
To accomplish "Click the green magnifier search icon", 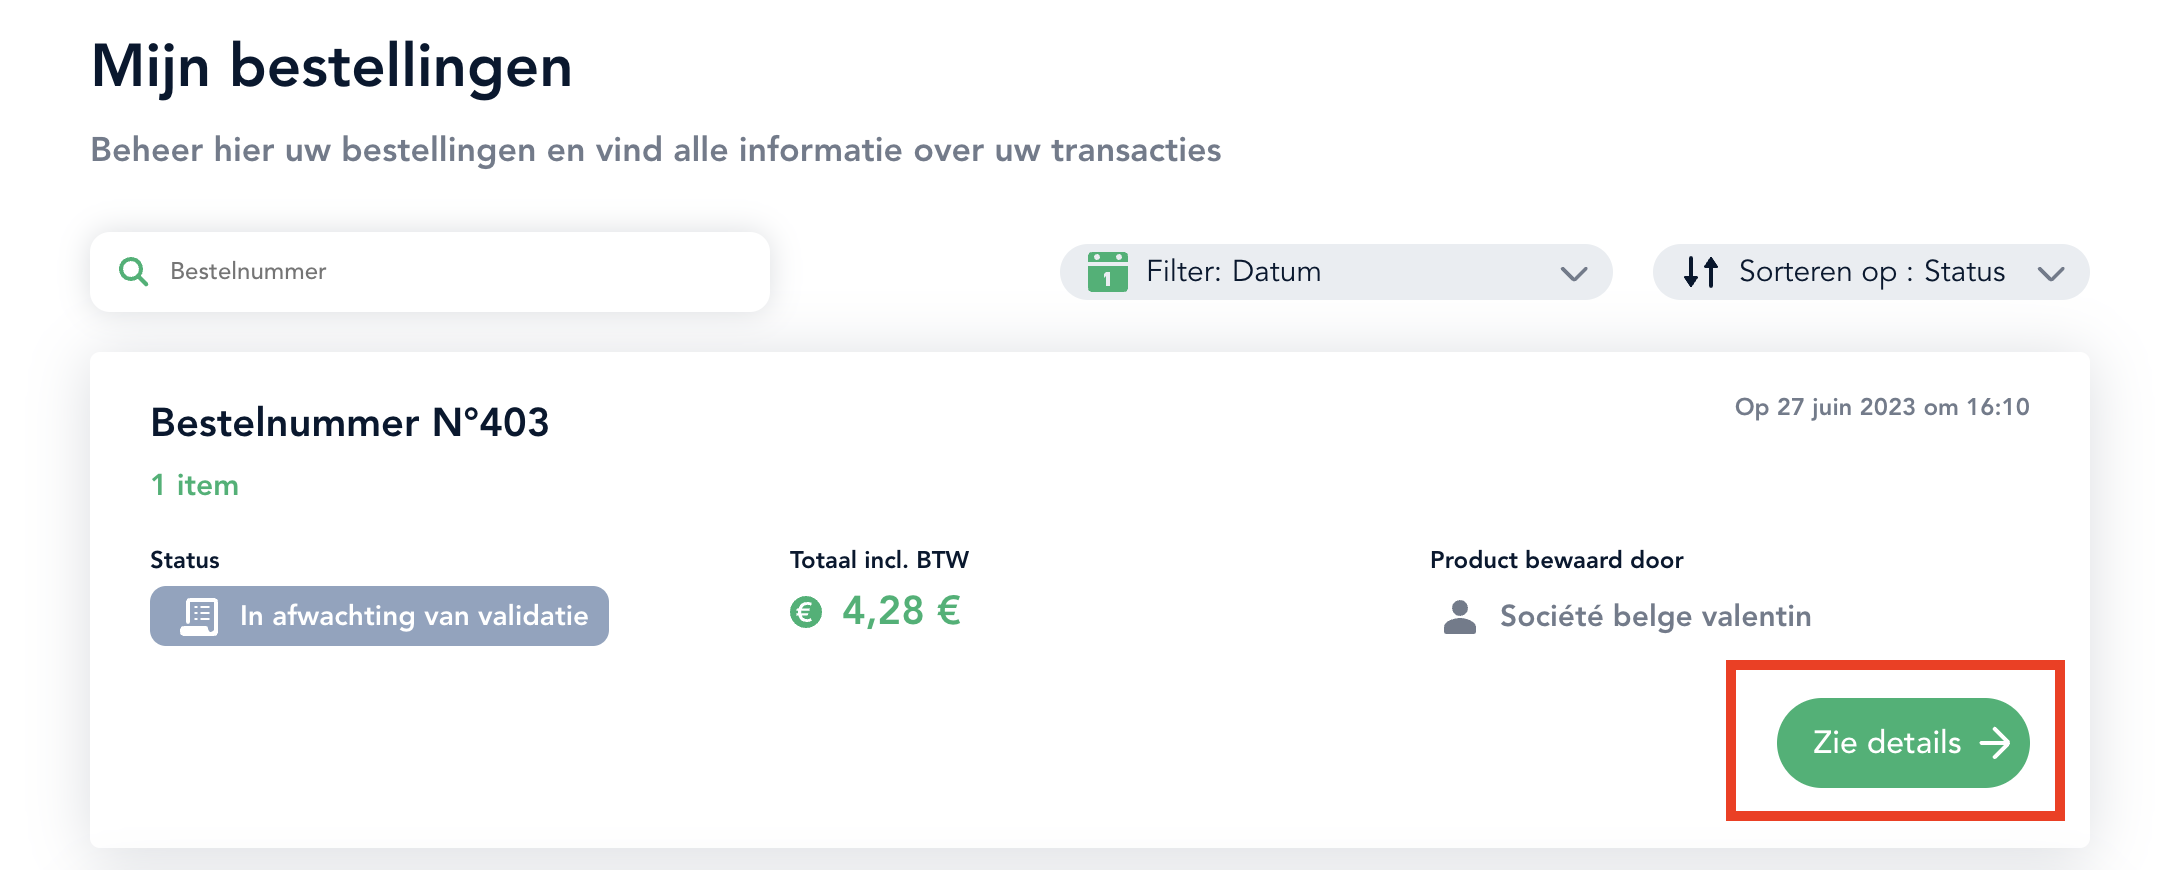I will pos(133,272).
